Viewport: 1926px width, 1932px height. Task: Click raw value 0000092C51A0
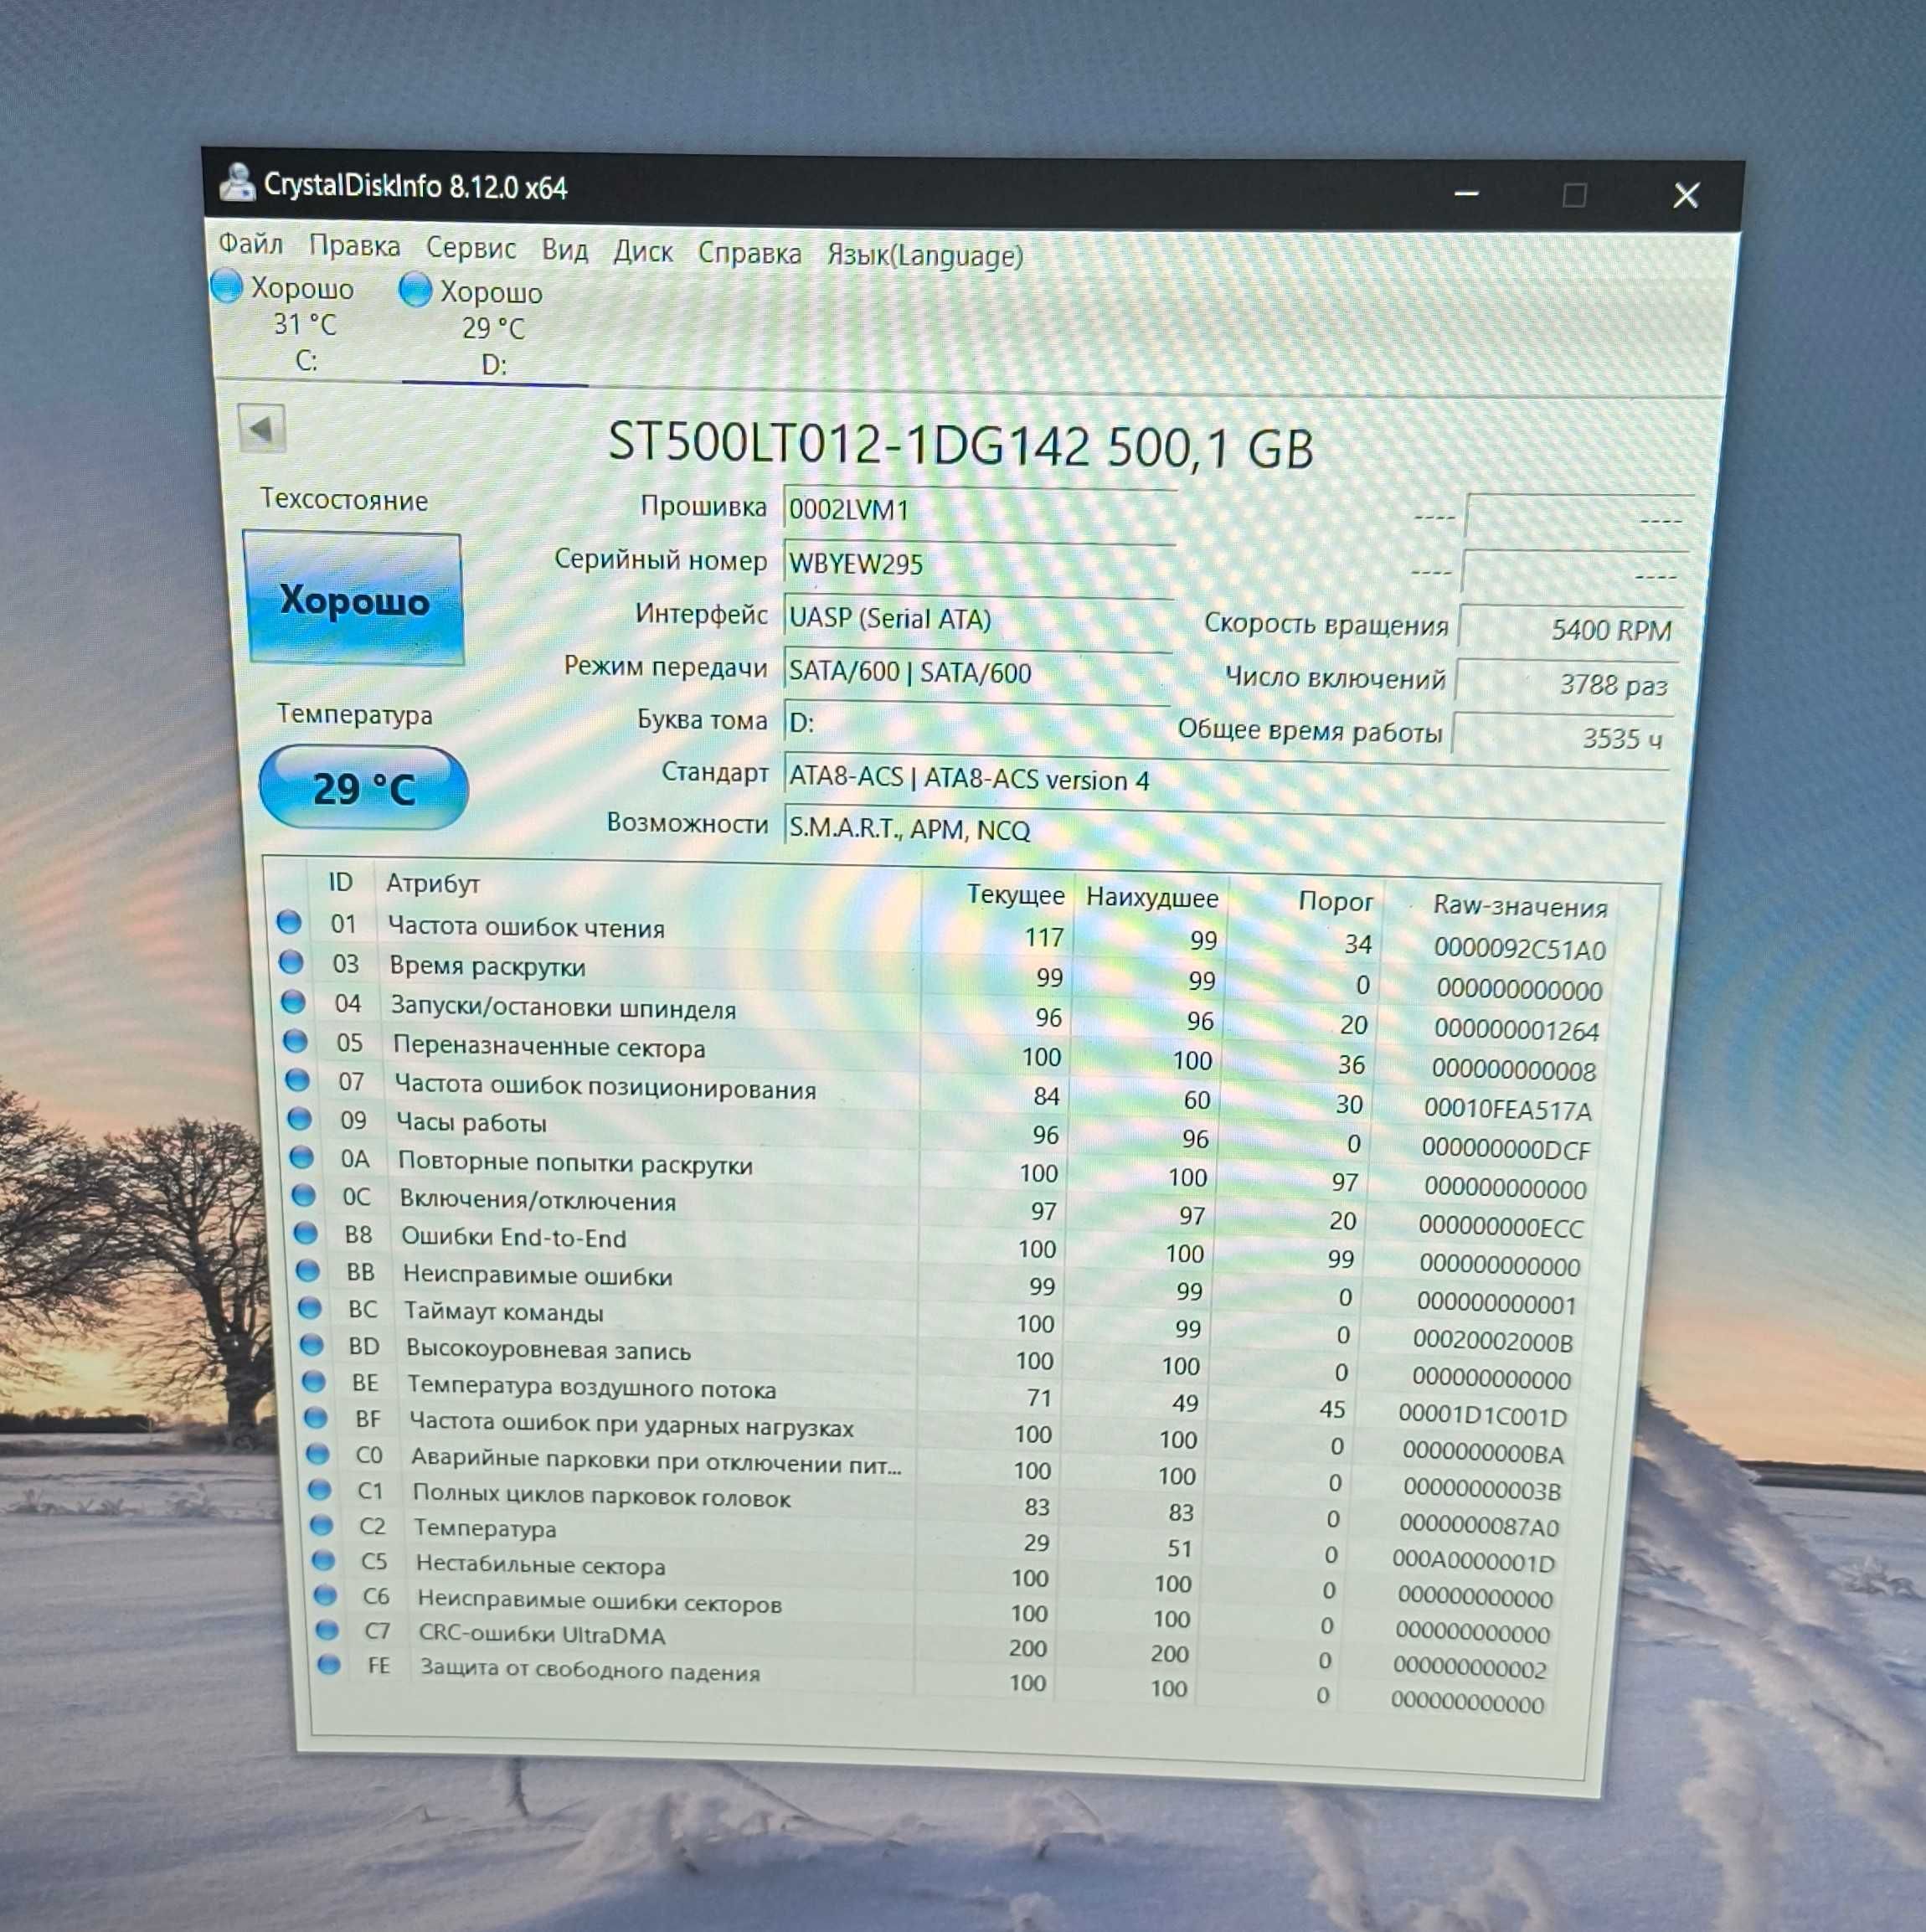click(1520, 948)
